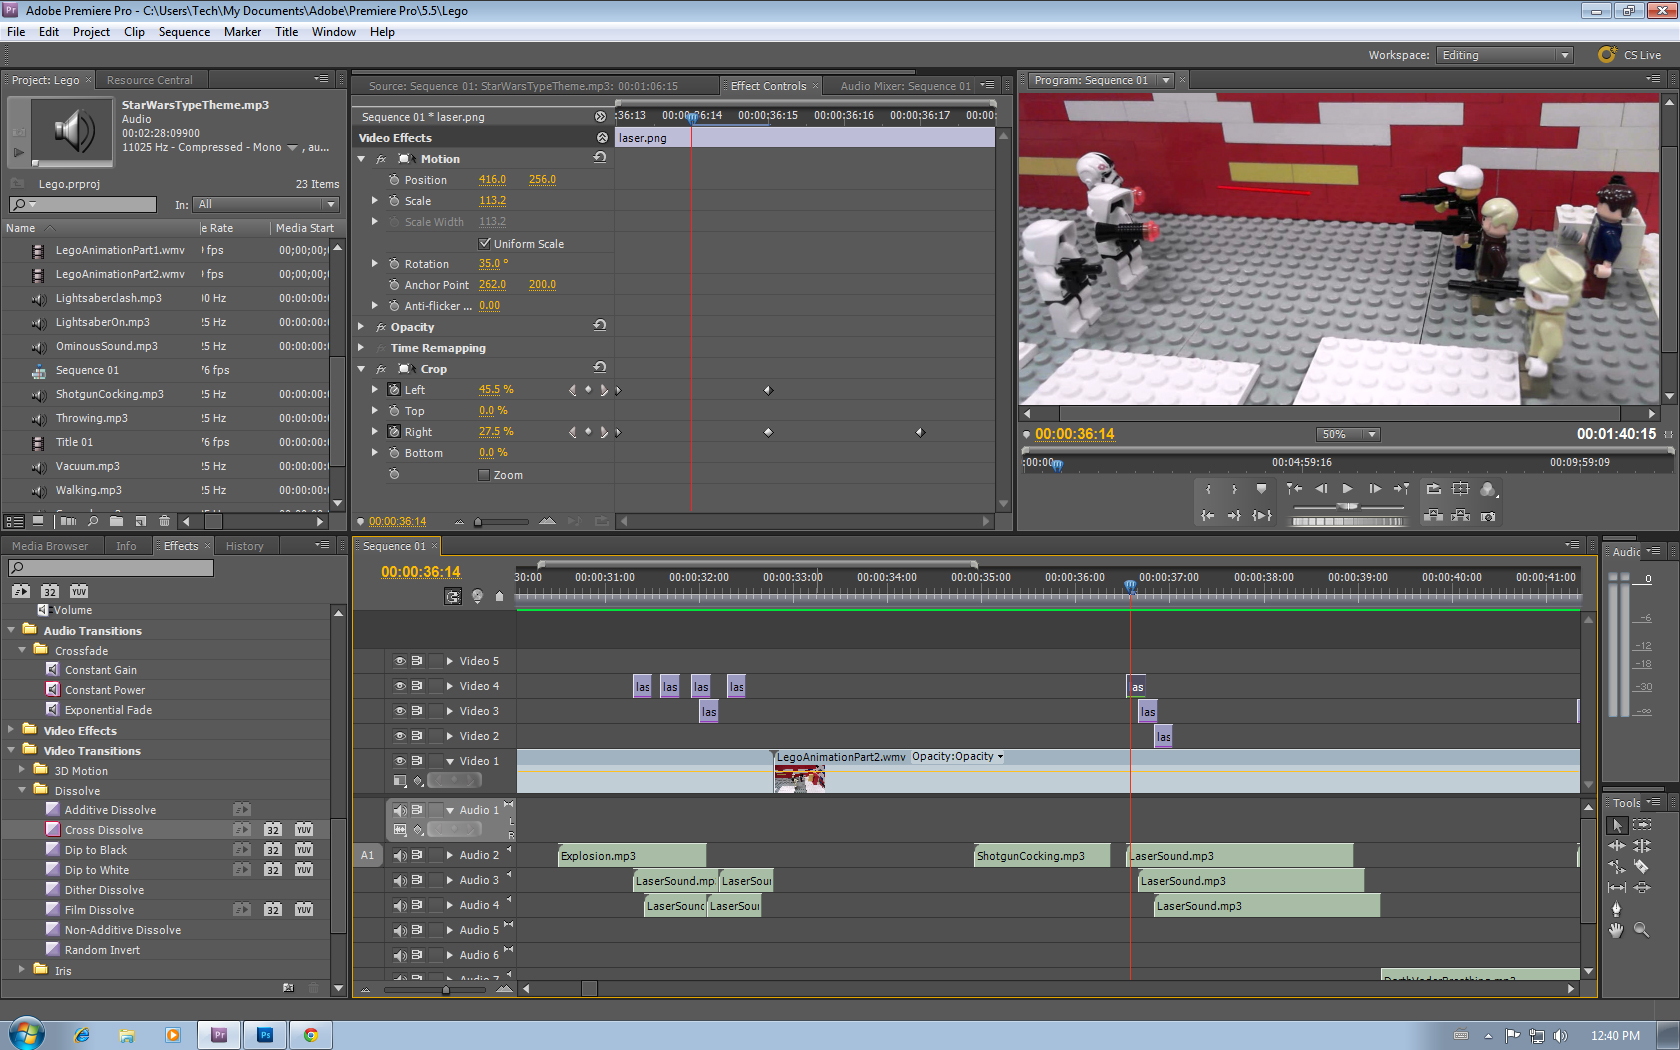The height and width of the screenshot is (1050, 1680).
Task: Click the New Item icon in Project panel
Action: [x=141, y=521]
